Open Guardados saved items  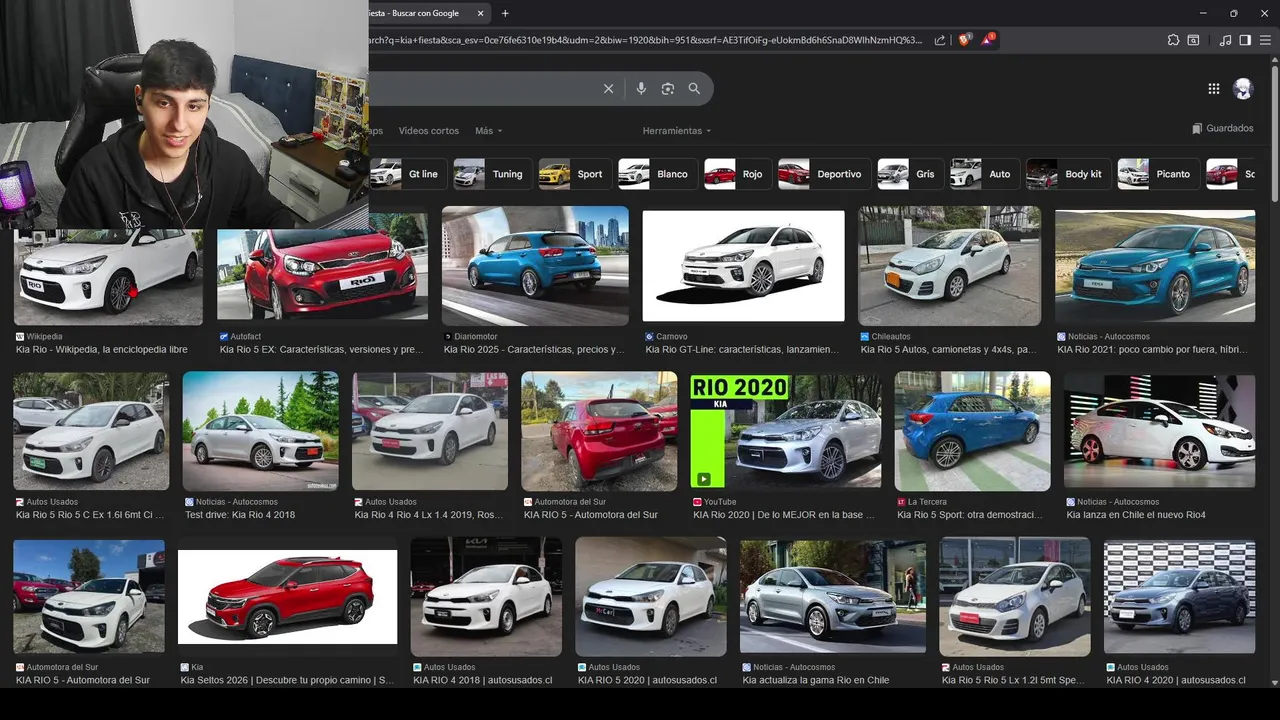tap(1223, 128)
